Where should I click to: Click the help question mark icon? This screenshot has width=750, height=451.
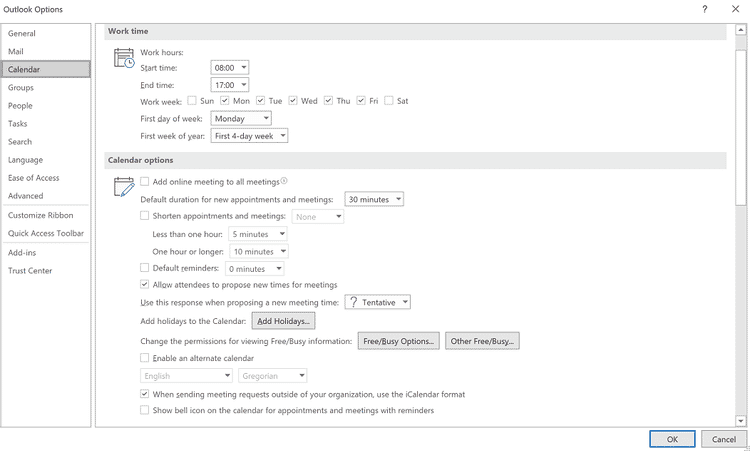[x=705, y=9]
